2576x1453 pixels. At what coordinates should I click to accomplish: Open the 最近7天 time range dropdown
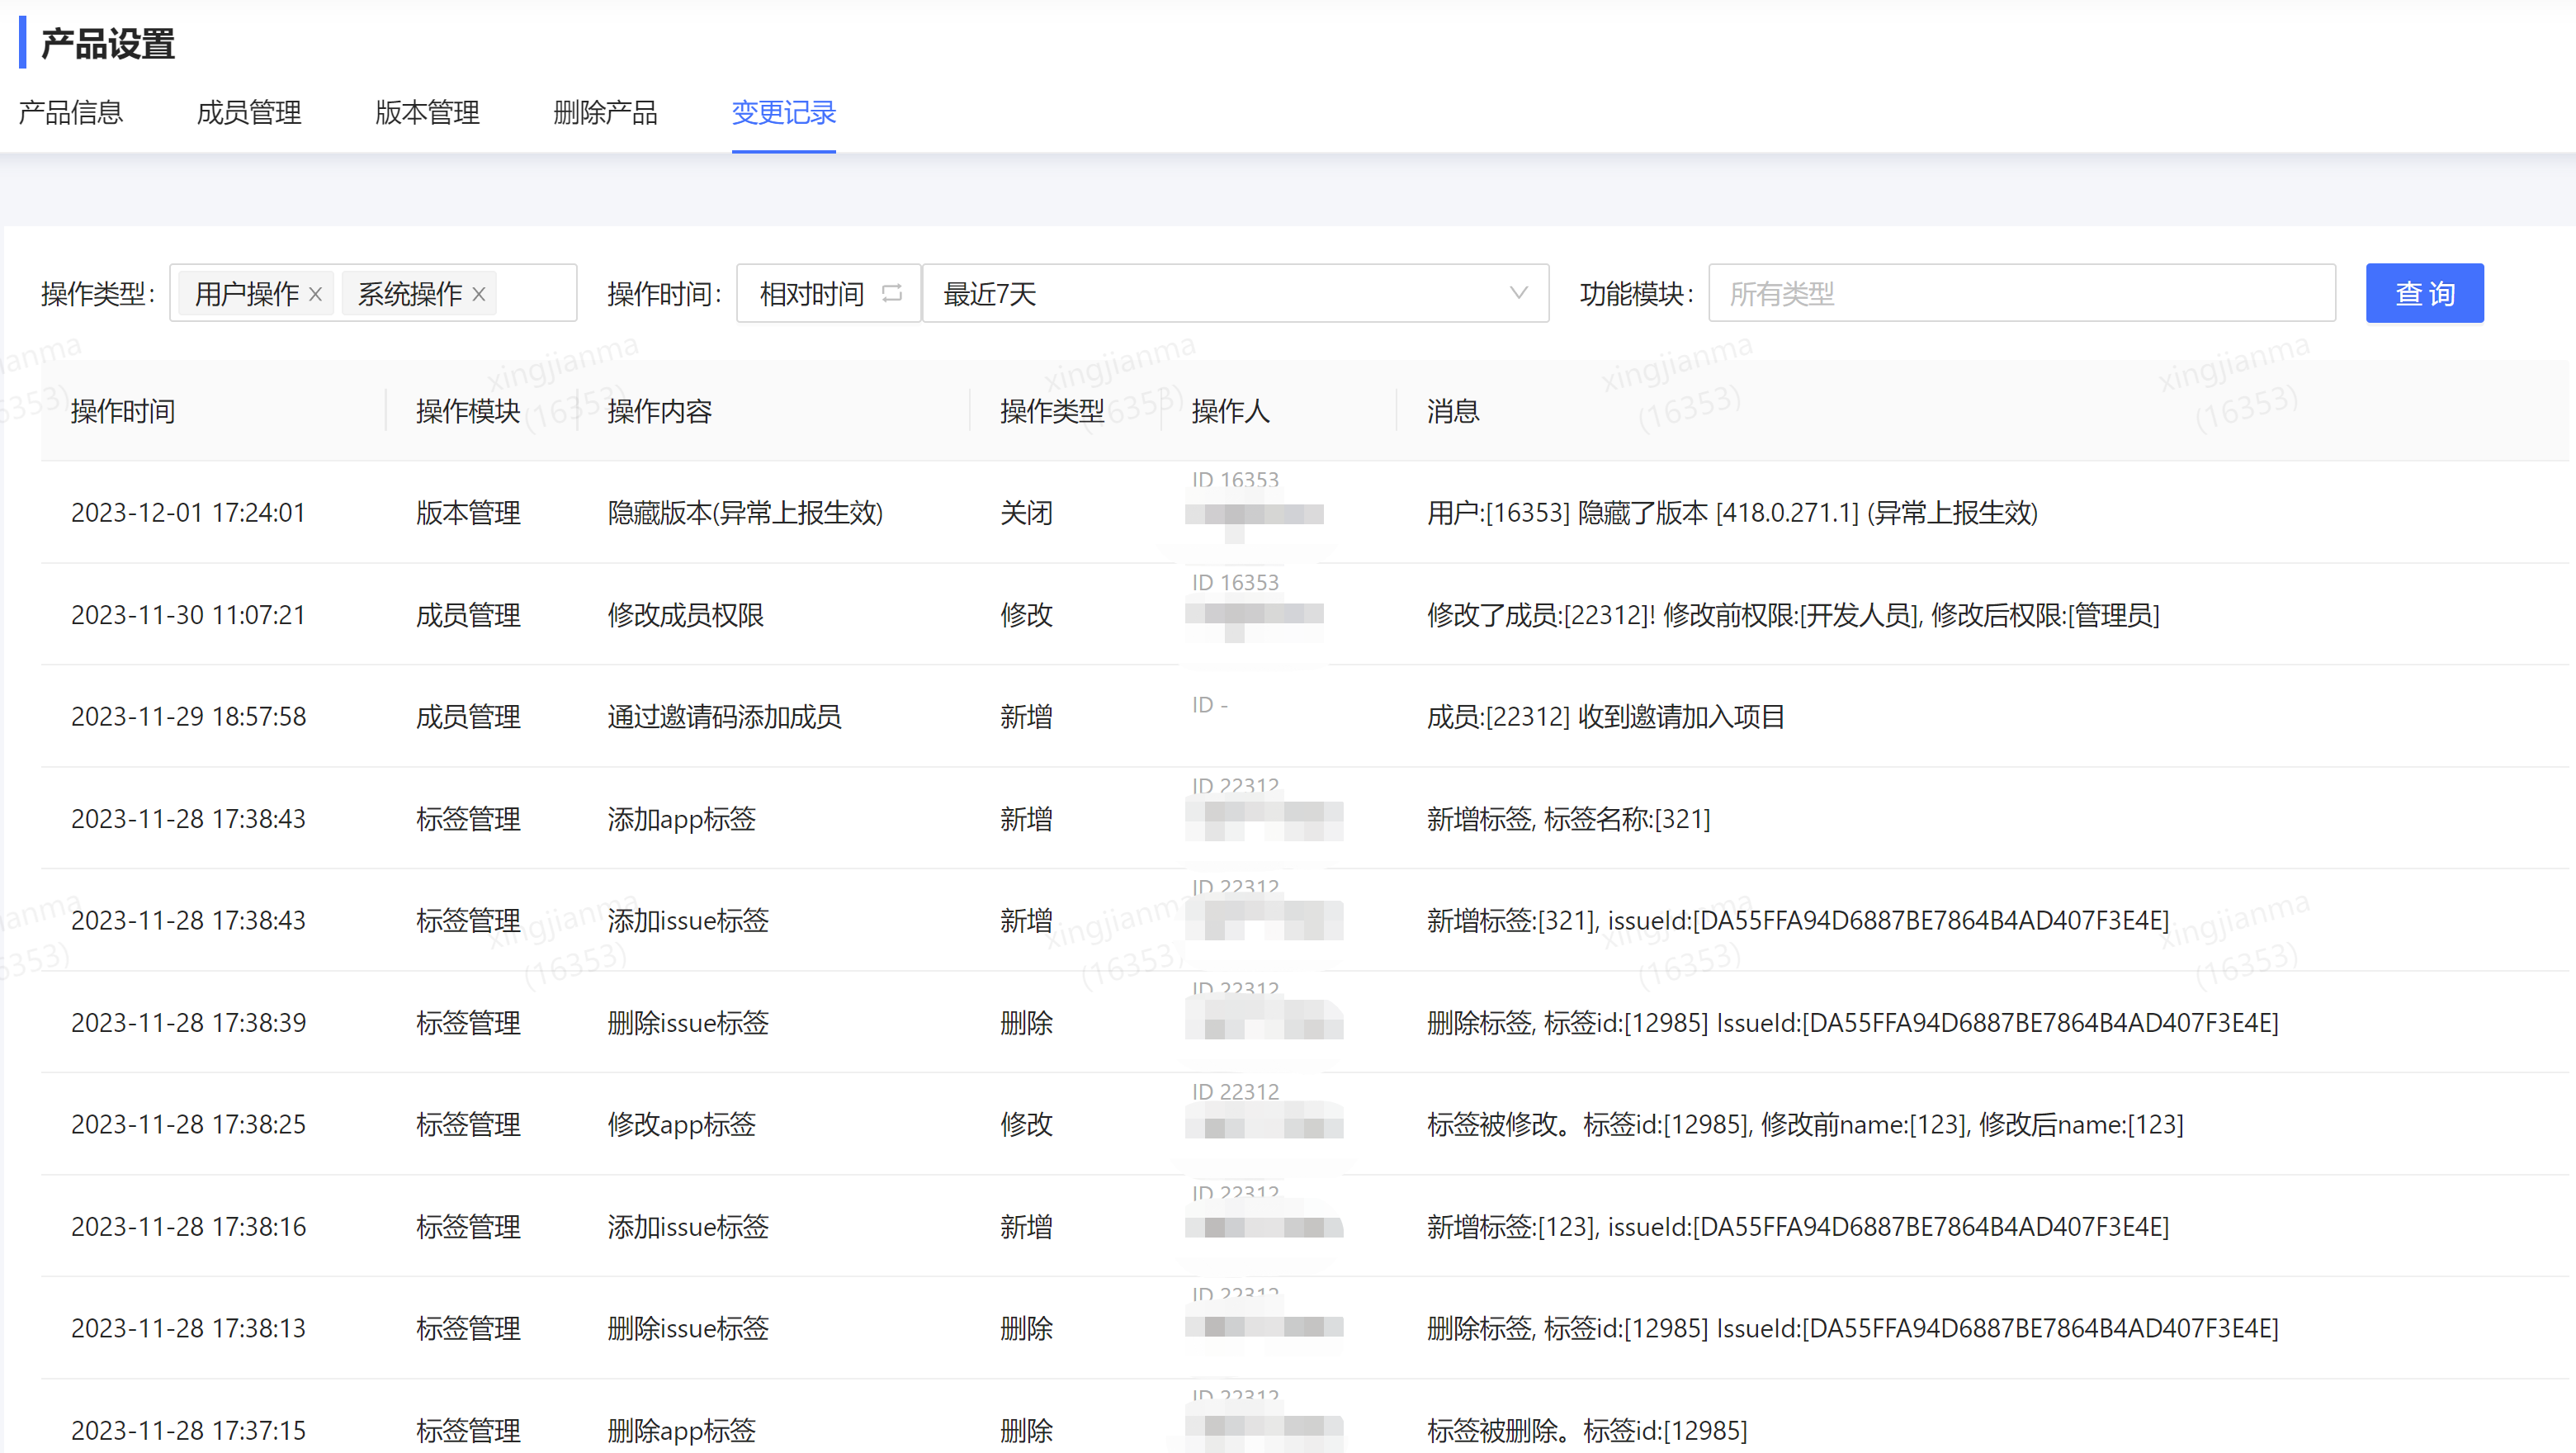[x=1235, y=293]
